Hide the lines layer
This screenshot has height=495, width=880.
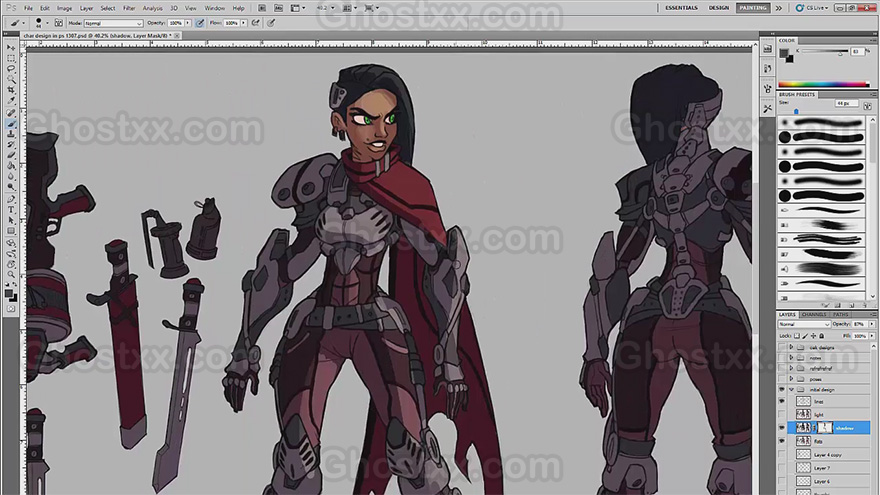tap(782, 401)
